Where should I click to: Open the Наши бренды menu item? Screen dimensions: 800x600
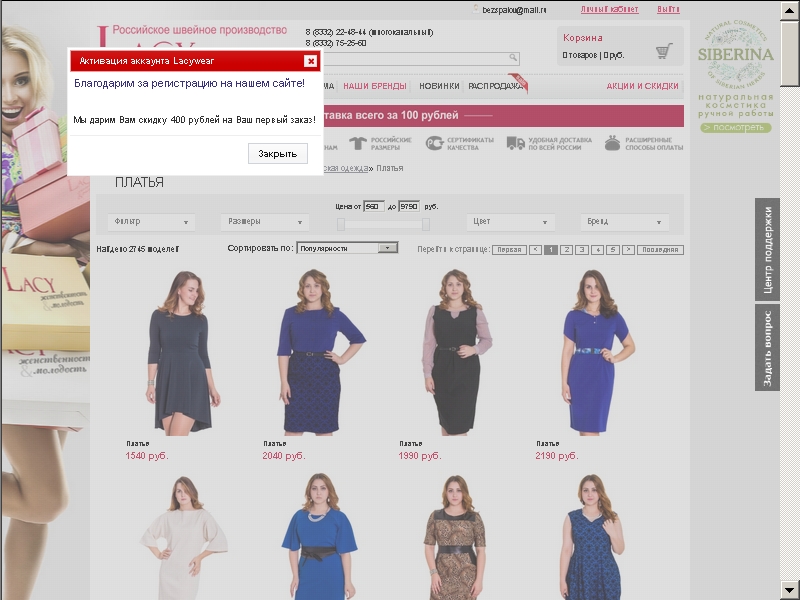coord(374,86)
